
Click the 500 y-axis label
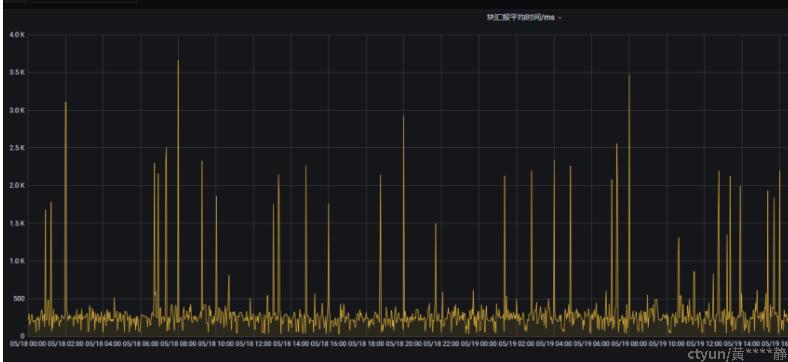(19, 299)
